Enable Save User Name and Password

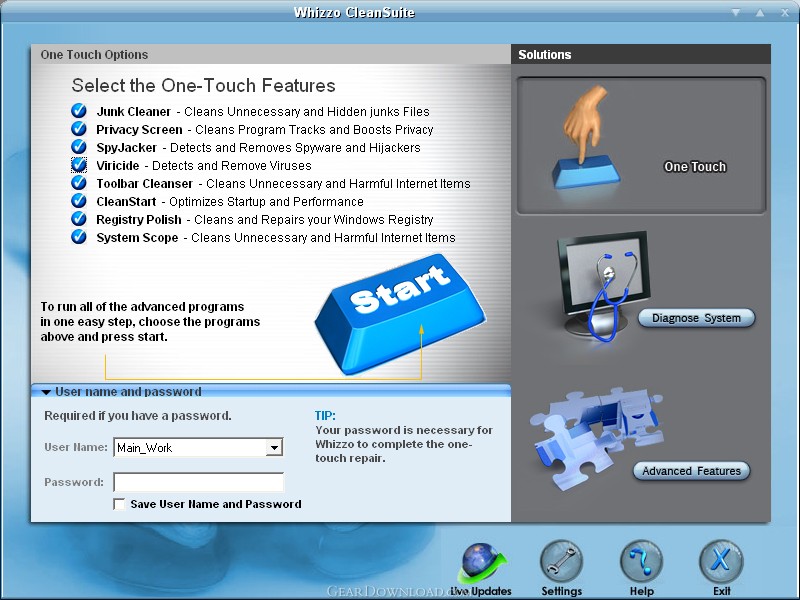[x=119, y=504]
